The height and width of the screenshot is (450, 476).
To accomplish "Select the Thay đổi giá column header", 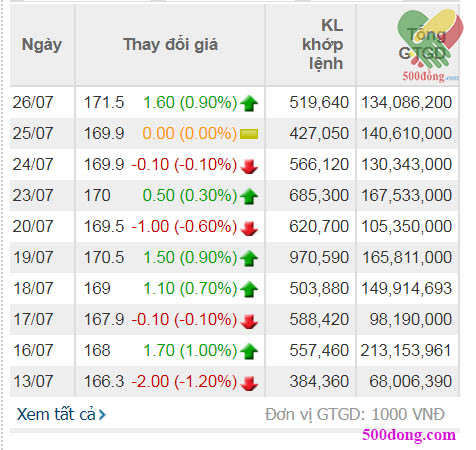I will click(x=170, y=45).
